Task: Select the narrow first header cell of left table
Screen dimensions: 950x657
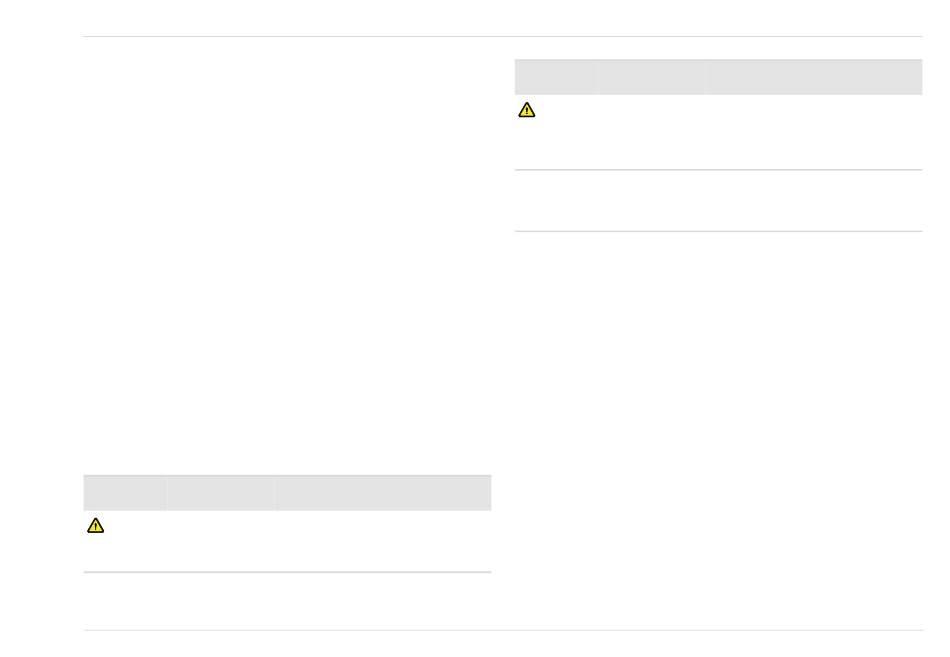Action: [x=125, y=493]
